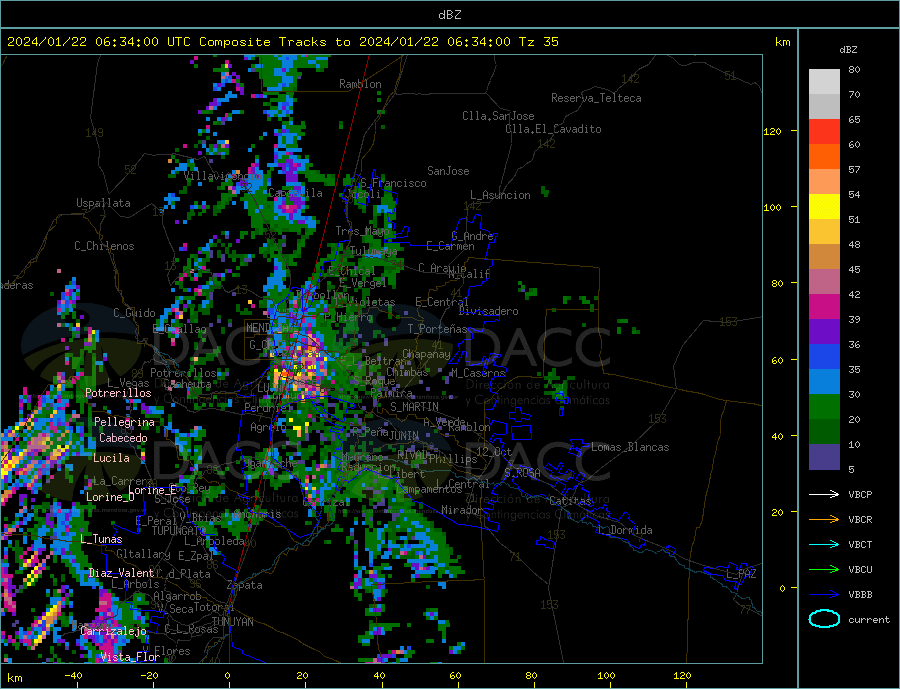The width and height of the screenshot is (900, 689).
Task: Select the purple 36–39 dBZ swatch
Action: (824, 332)
